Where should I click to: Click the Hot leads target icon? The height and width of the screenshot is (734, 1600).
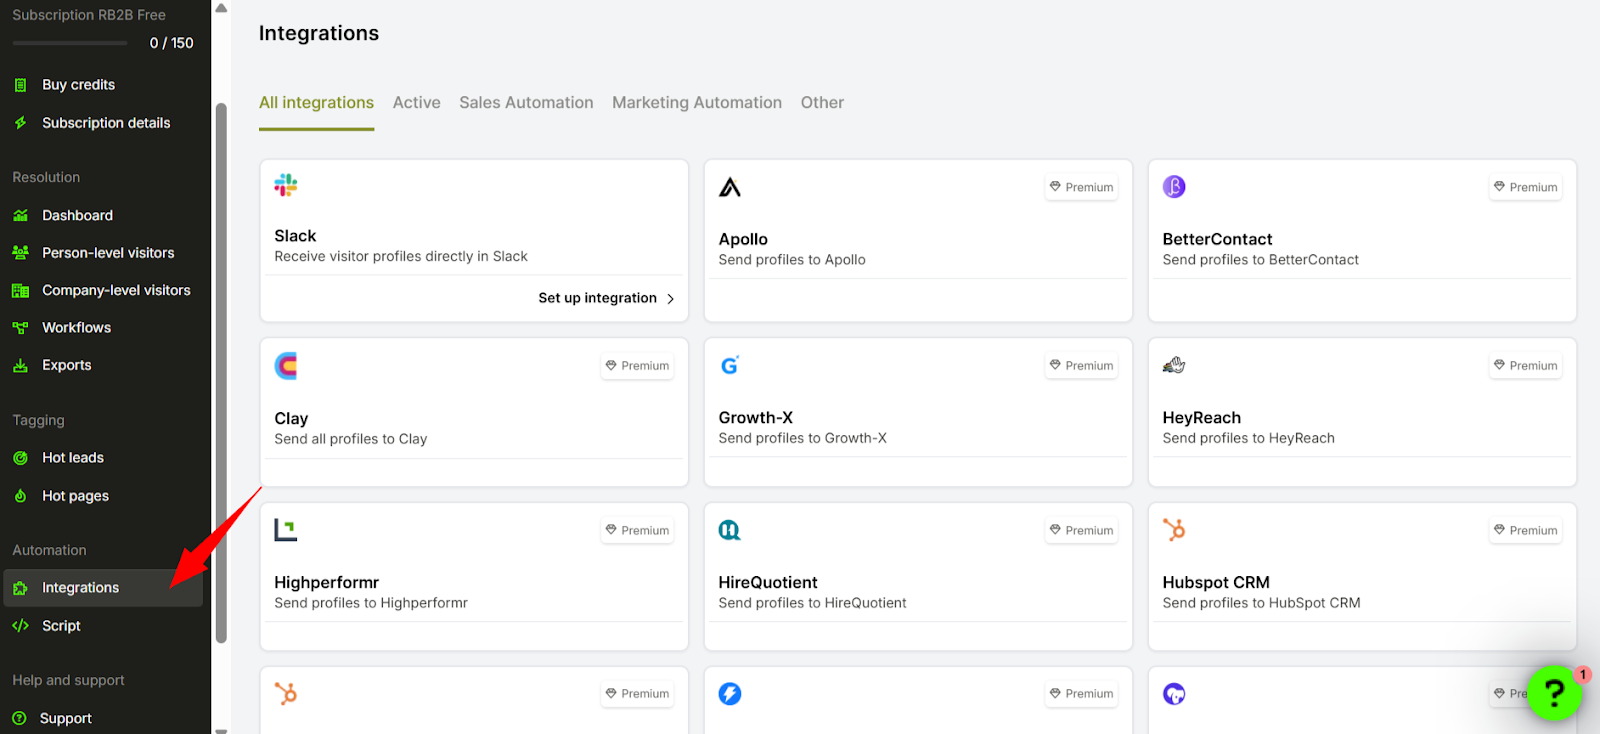coord(20,458)
